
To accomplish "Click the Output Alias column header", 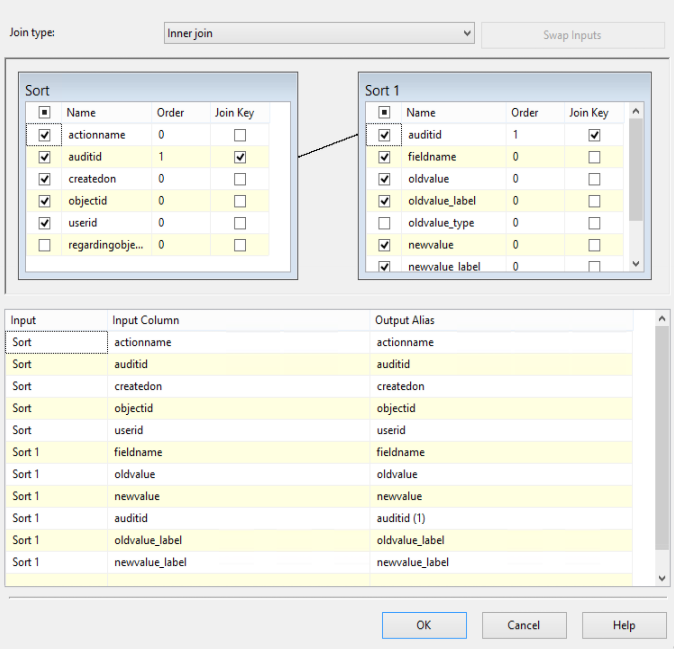I will pyautogui.click(x=501, y=320).
